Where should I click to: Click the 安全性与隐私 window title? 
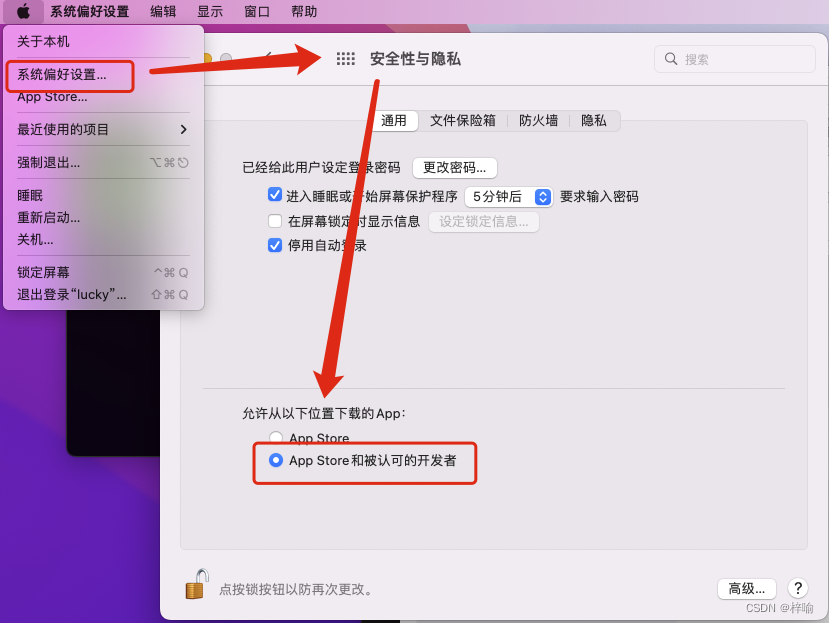tap(415, 59)
